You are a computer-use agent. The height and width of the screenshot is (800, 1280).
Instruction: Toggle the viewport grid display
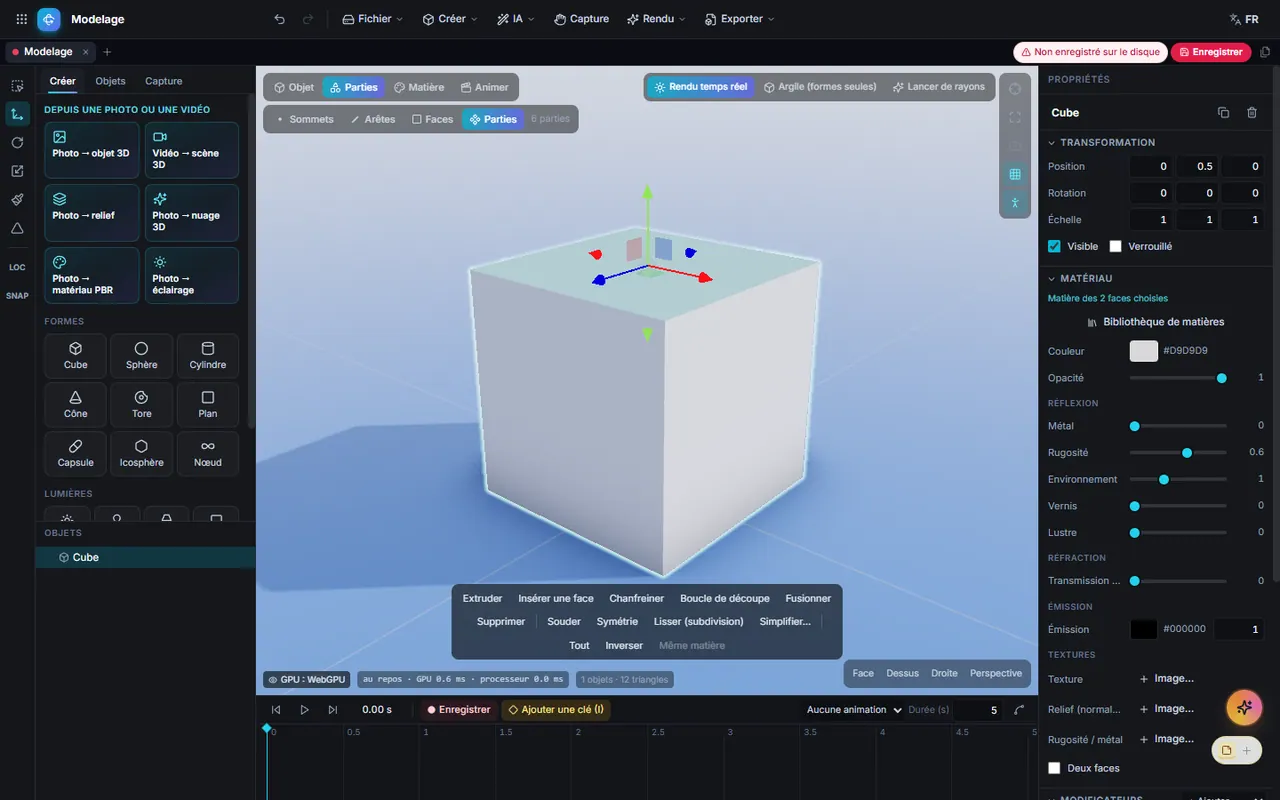[x=1015, y=174]
